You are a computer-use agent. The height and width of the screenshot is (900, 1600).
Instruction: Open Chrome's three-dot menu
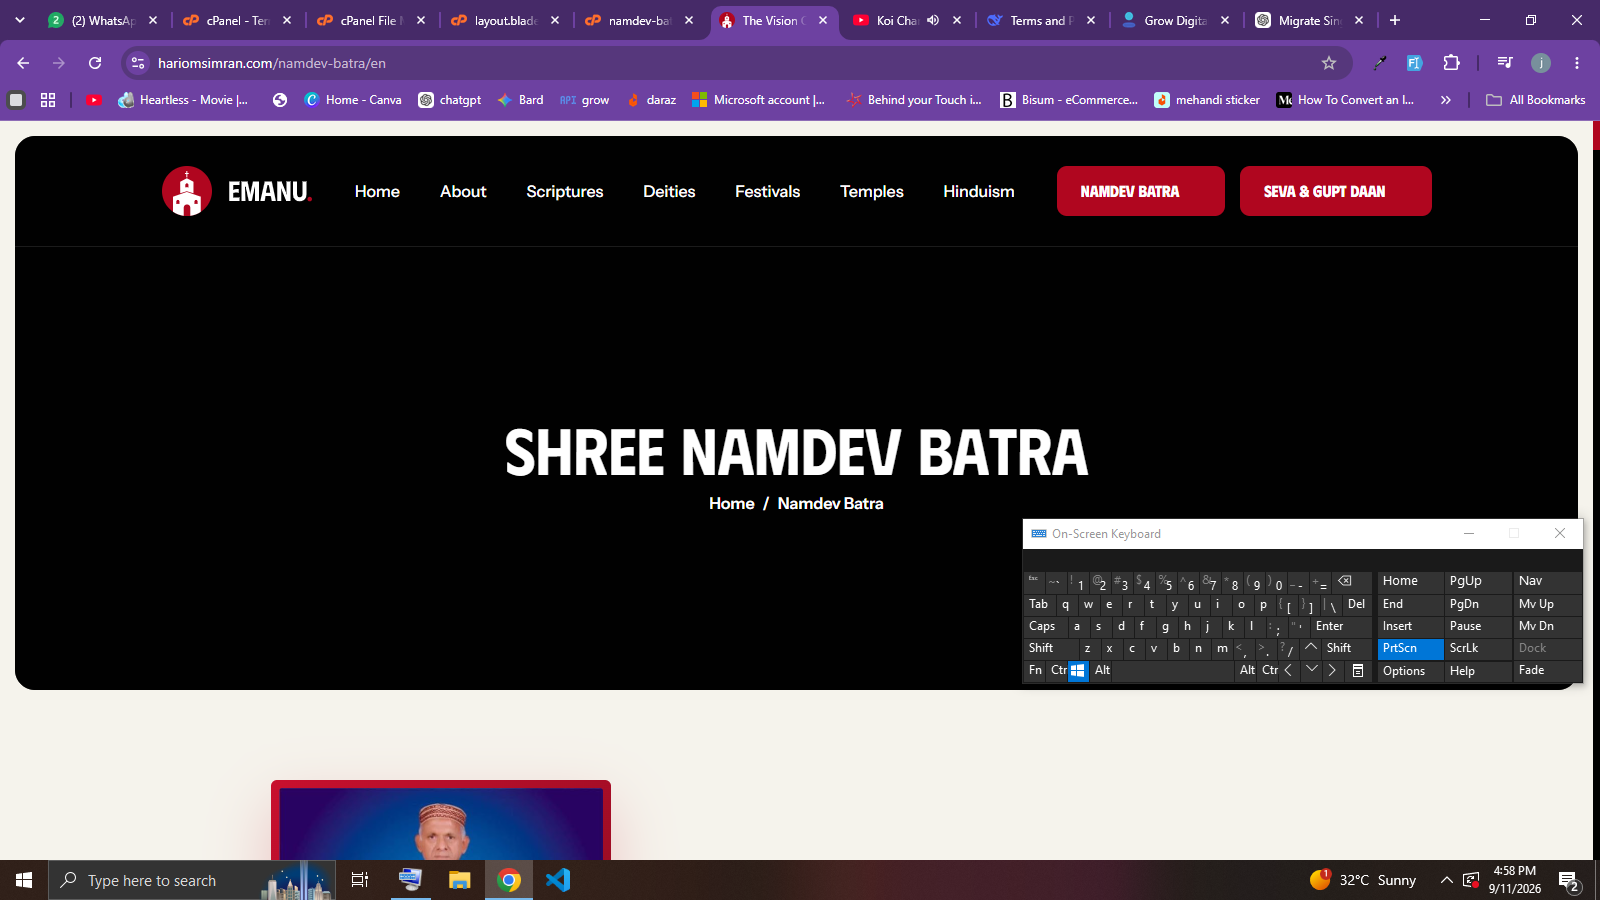tap(1577, 63)
